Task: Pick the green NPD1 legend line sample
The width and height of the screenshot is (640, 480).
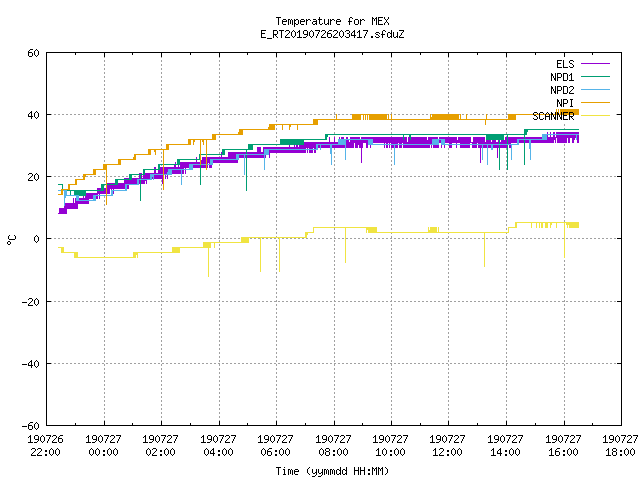Action: coord(595,77)
